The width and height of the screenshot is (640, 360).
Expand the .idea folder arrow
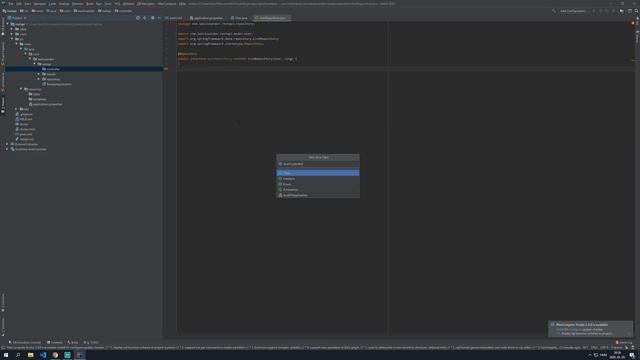click(x=12, y=29)
